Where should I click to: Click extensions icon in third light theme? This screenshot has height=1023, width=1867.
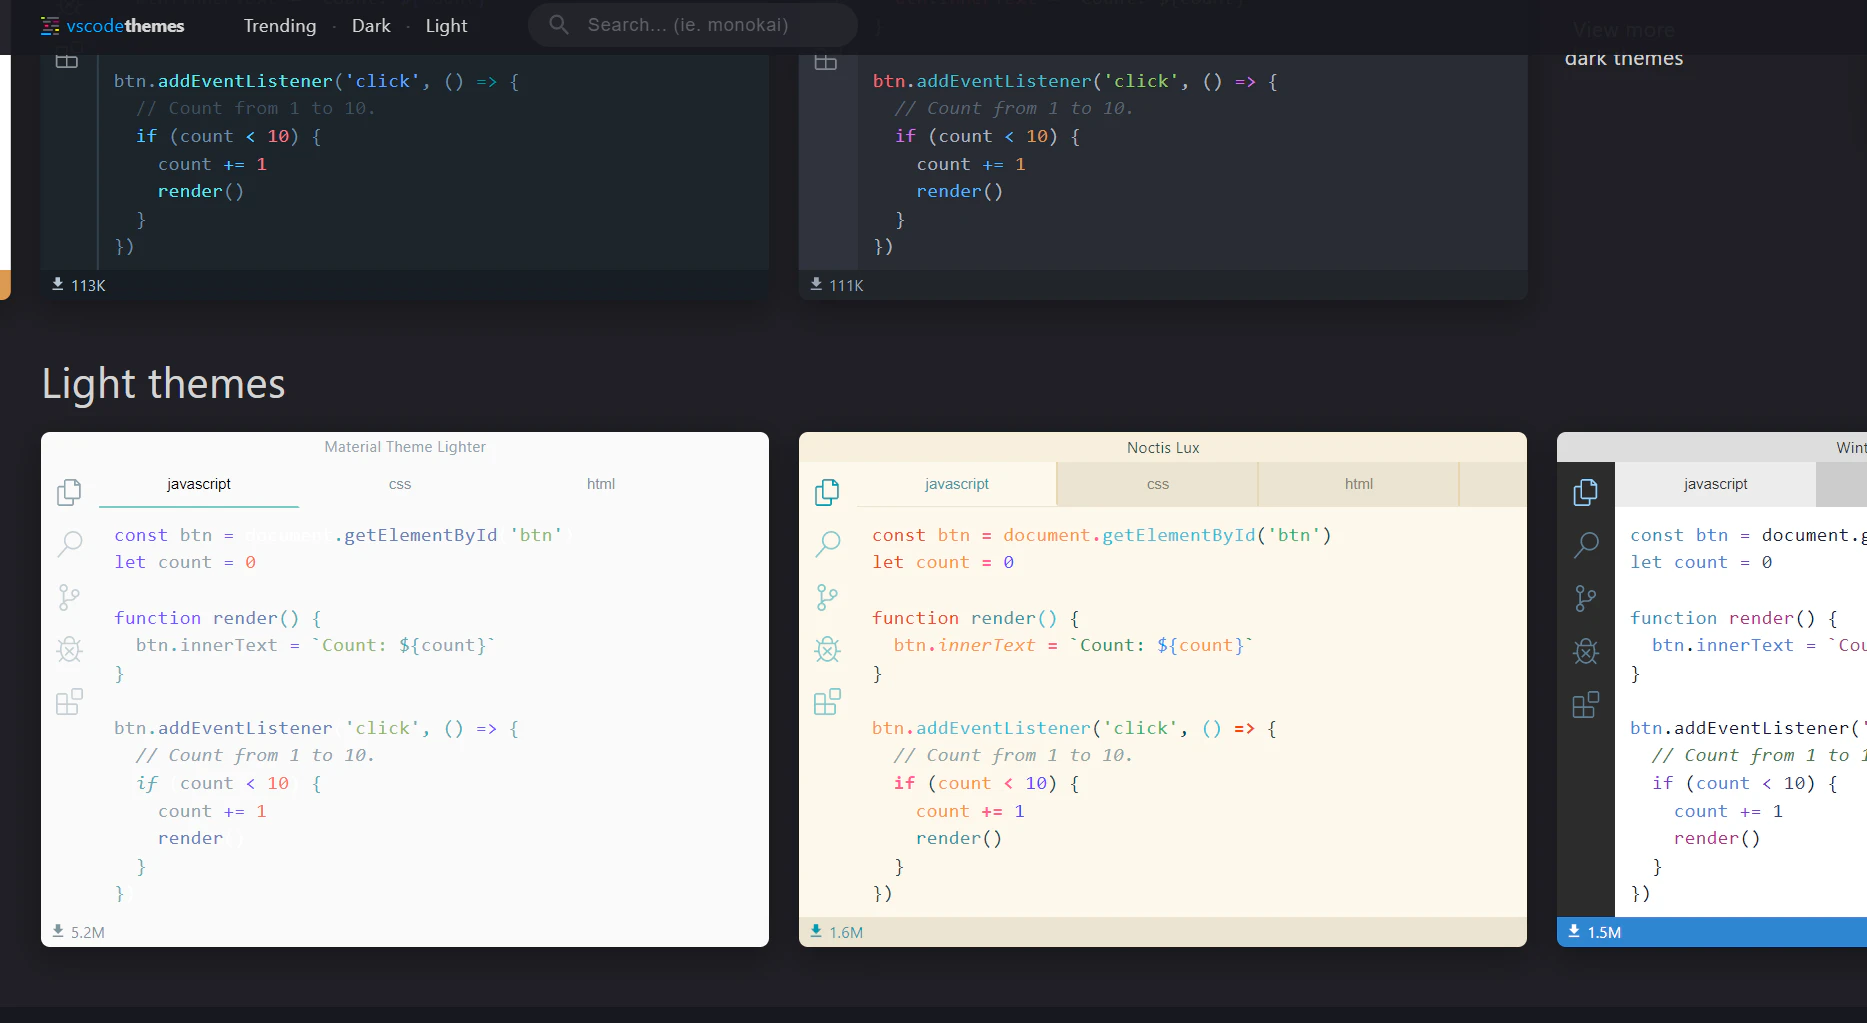coord(1585,704)
